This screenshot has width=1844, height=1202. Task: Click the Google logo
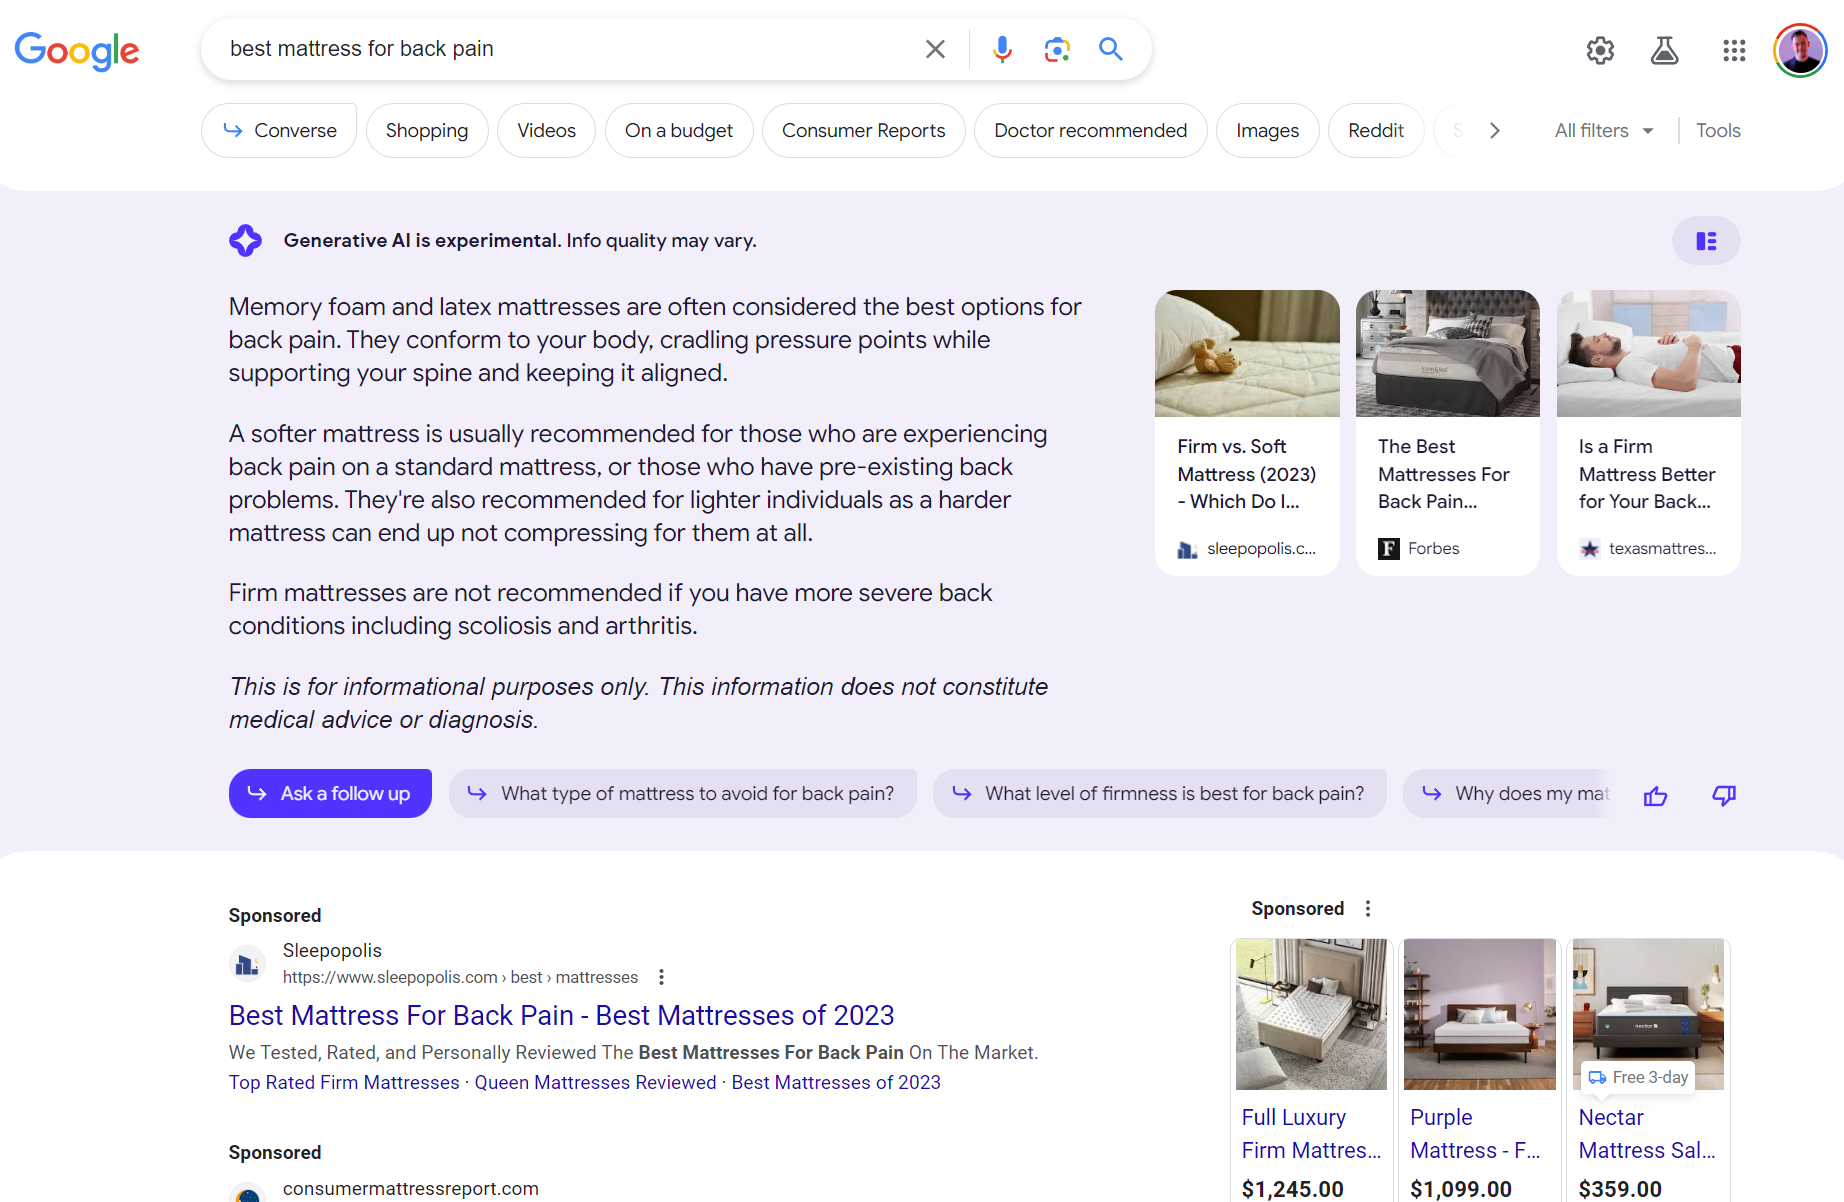tap(77, 51)
